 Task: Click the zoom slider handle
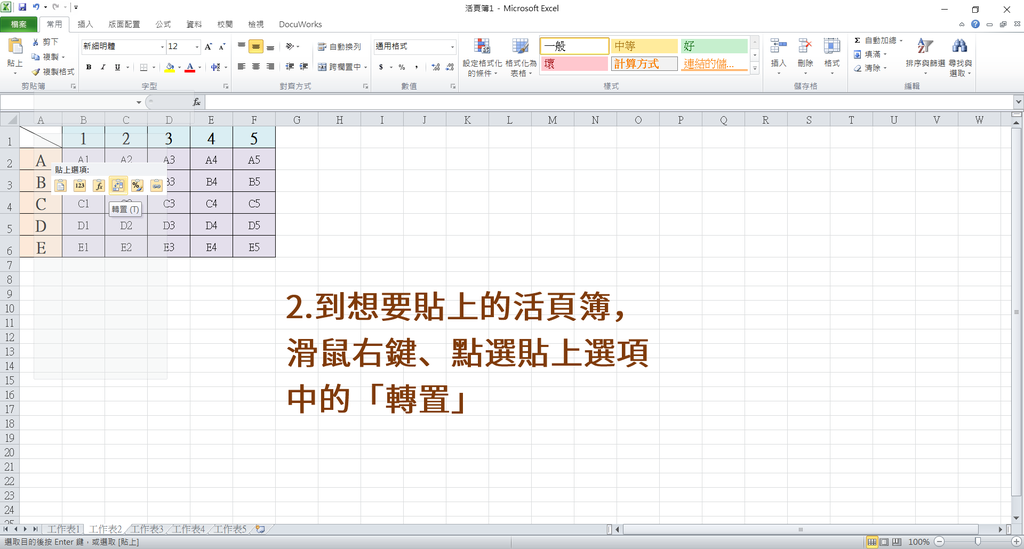[x=978, y=542]
